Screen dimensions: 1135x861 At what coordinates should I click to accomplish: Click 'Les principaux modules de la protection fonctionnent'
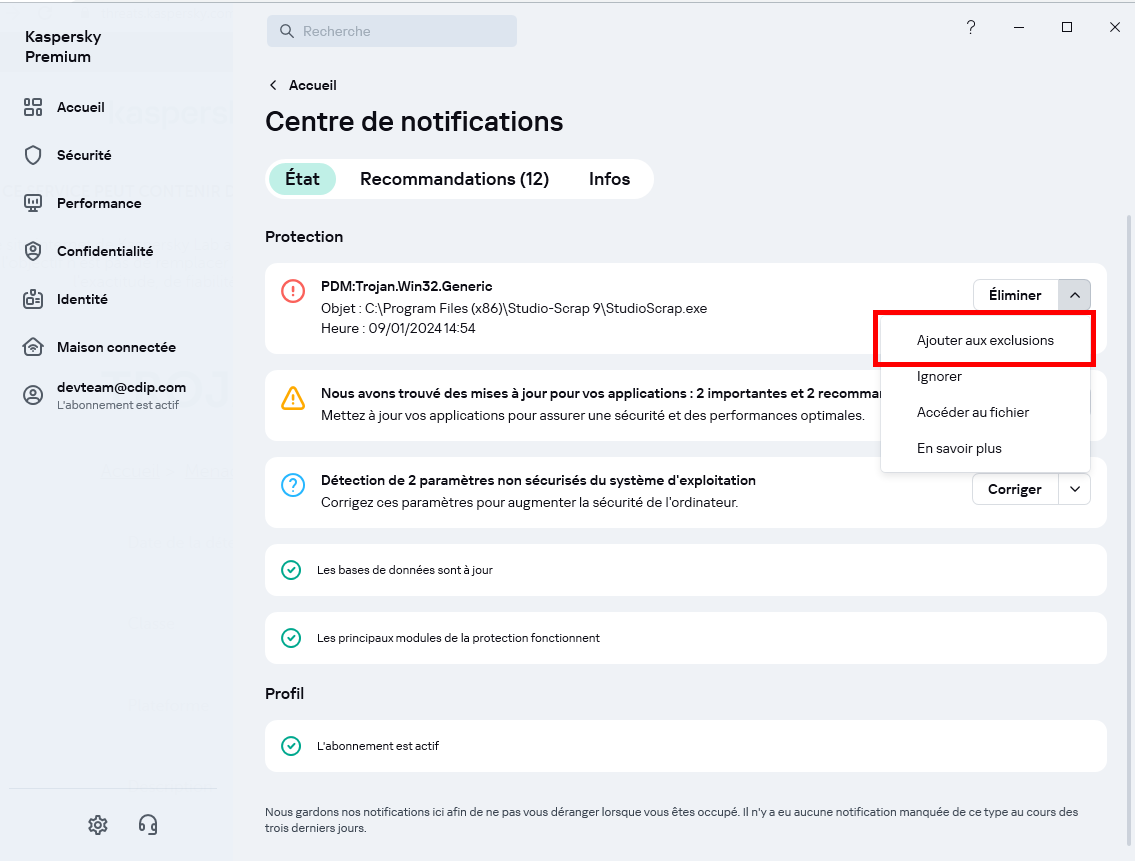coord(458,638)
